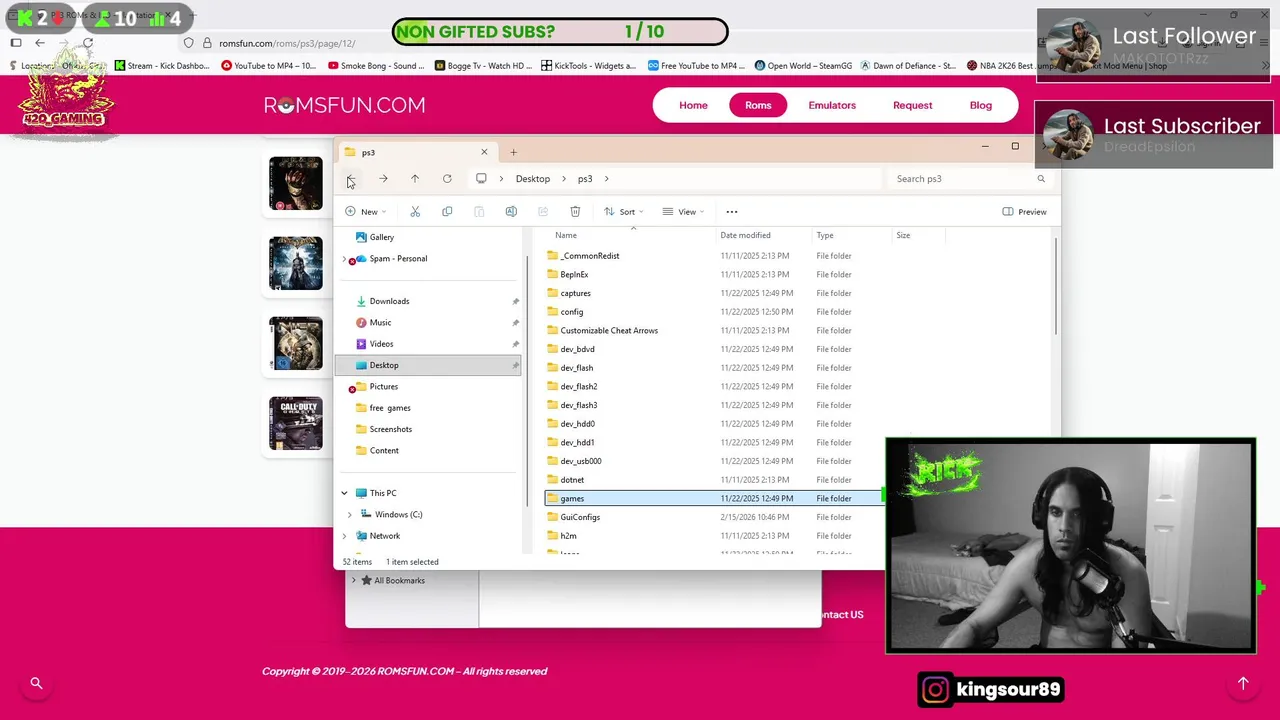Screen dimensions: 1280x720
Task: Collapse the This PC node
Action: click(x=345, y=493)
